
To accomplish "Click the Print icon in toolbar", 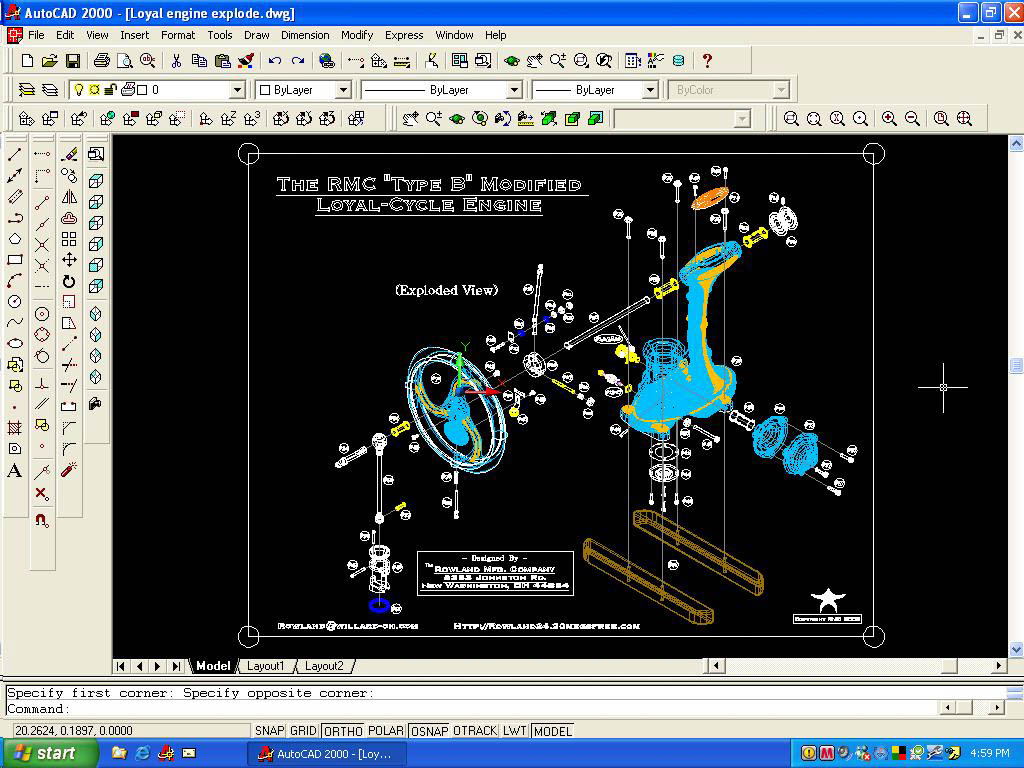I will coord(101,61).
